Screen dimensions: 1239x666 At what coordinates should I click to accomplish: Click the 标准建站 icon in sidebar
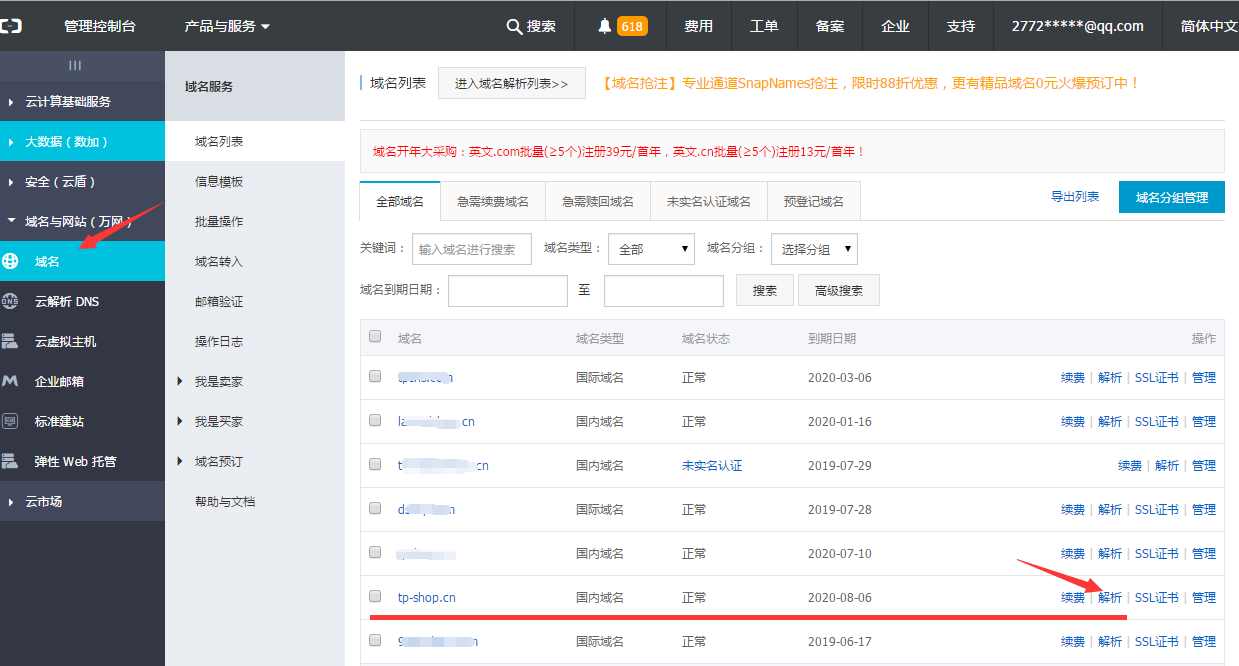point(11,421)
